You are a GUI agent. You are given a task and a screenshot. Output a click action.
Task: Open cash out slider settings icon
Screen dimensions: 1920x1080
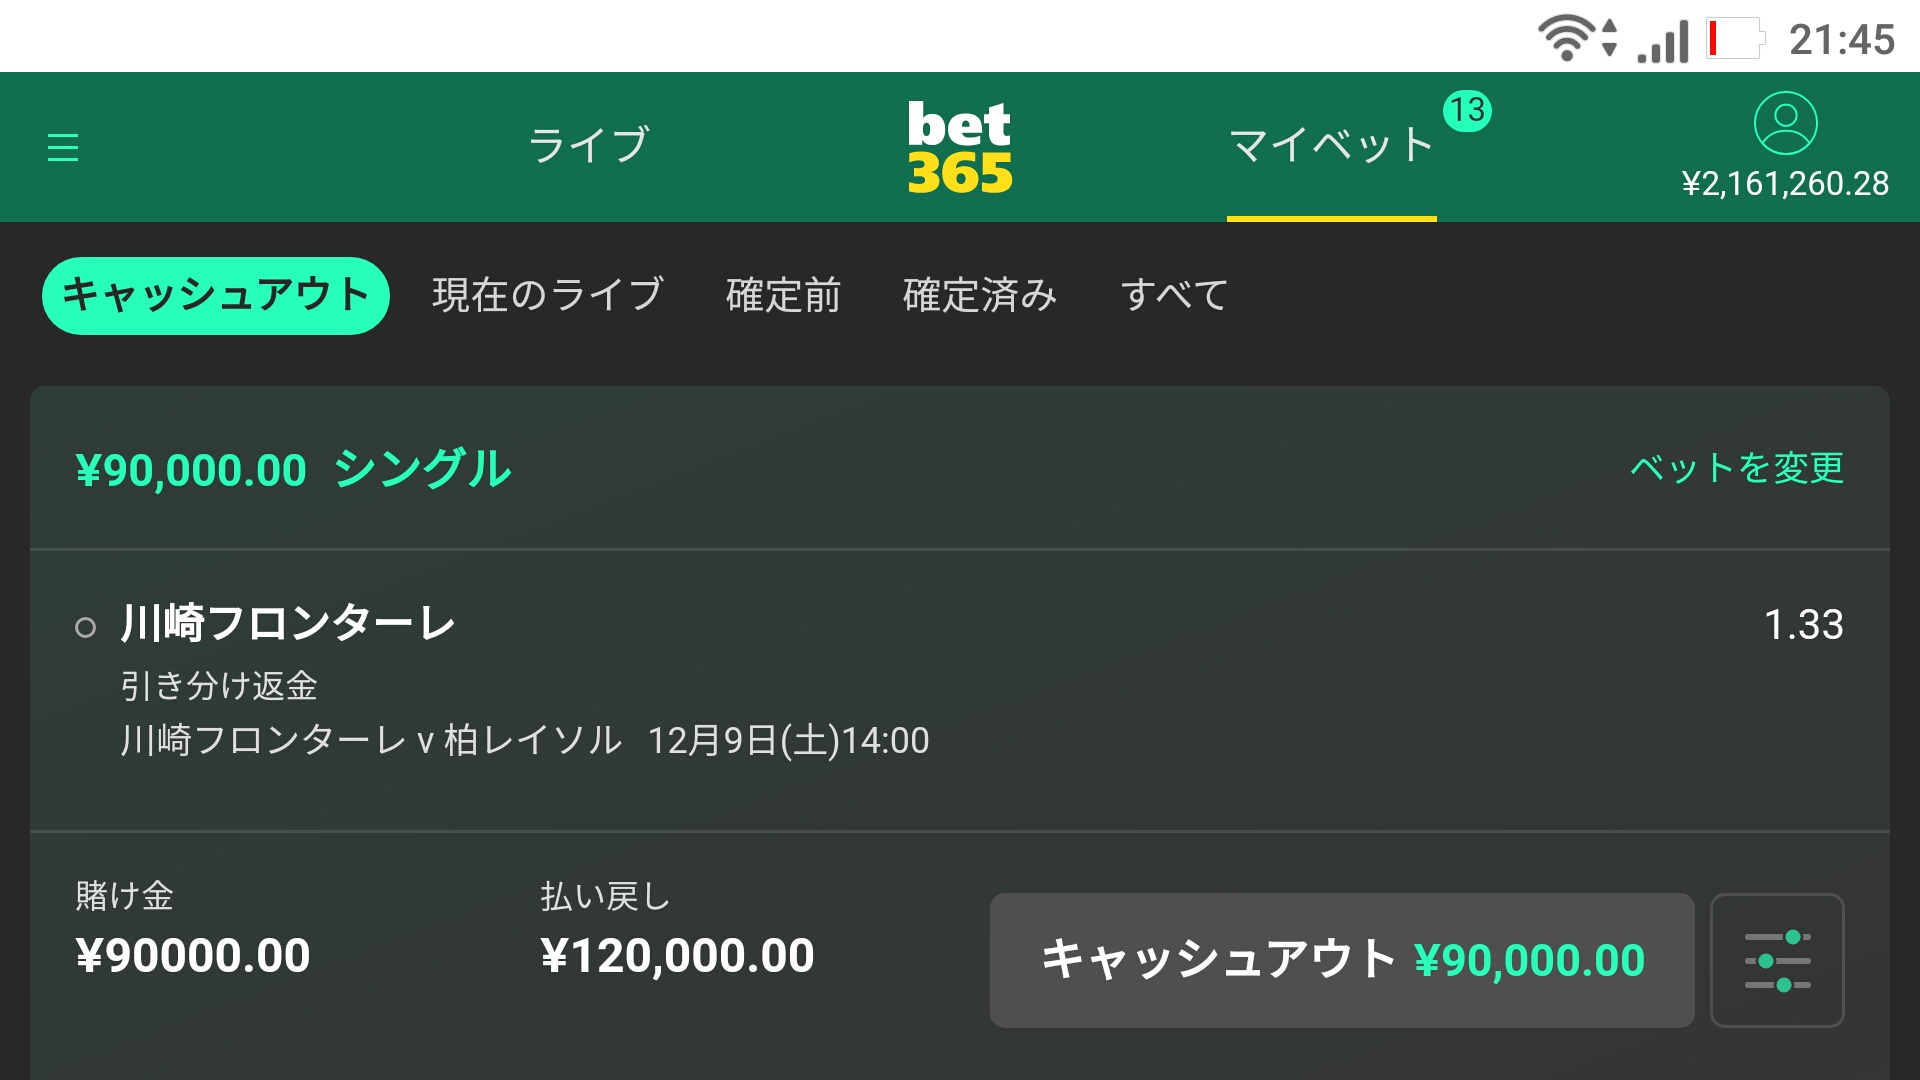tap(1777, 960)
